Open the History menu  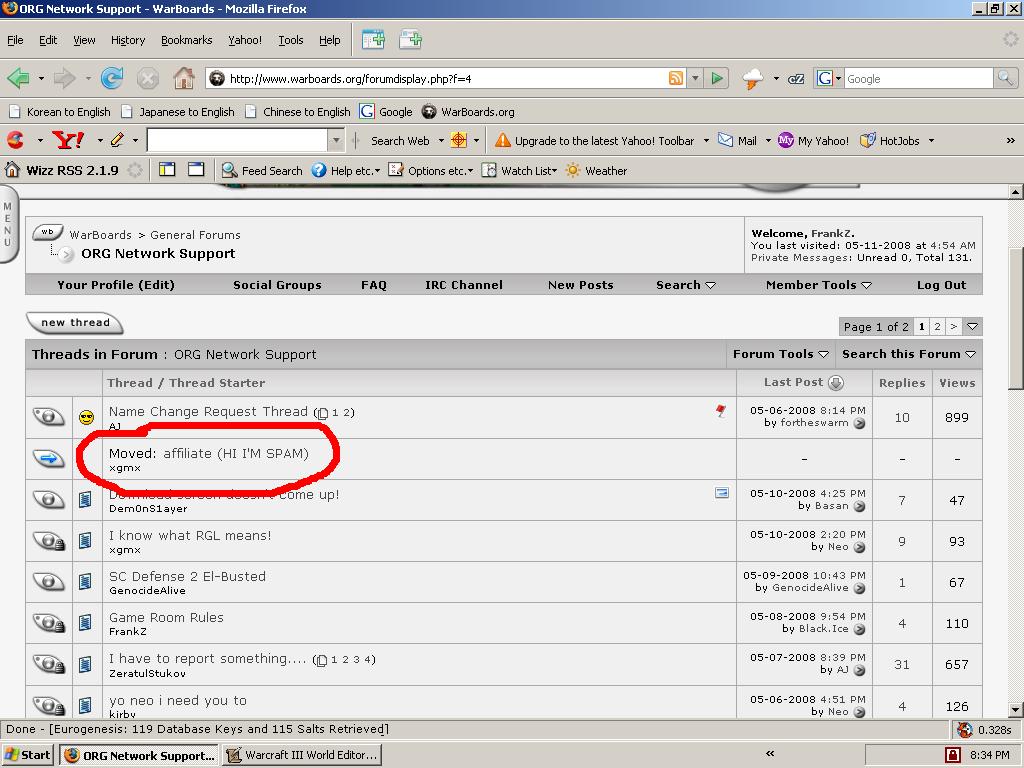coord(128,40)
